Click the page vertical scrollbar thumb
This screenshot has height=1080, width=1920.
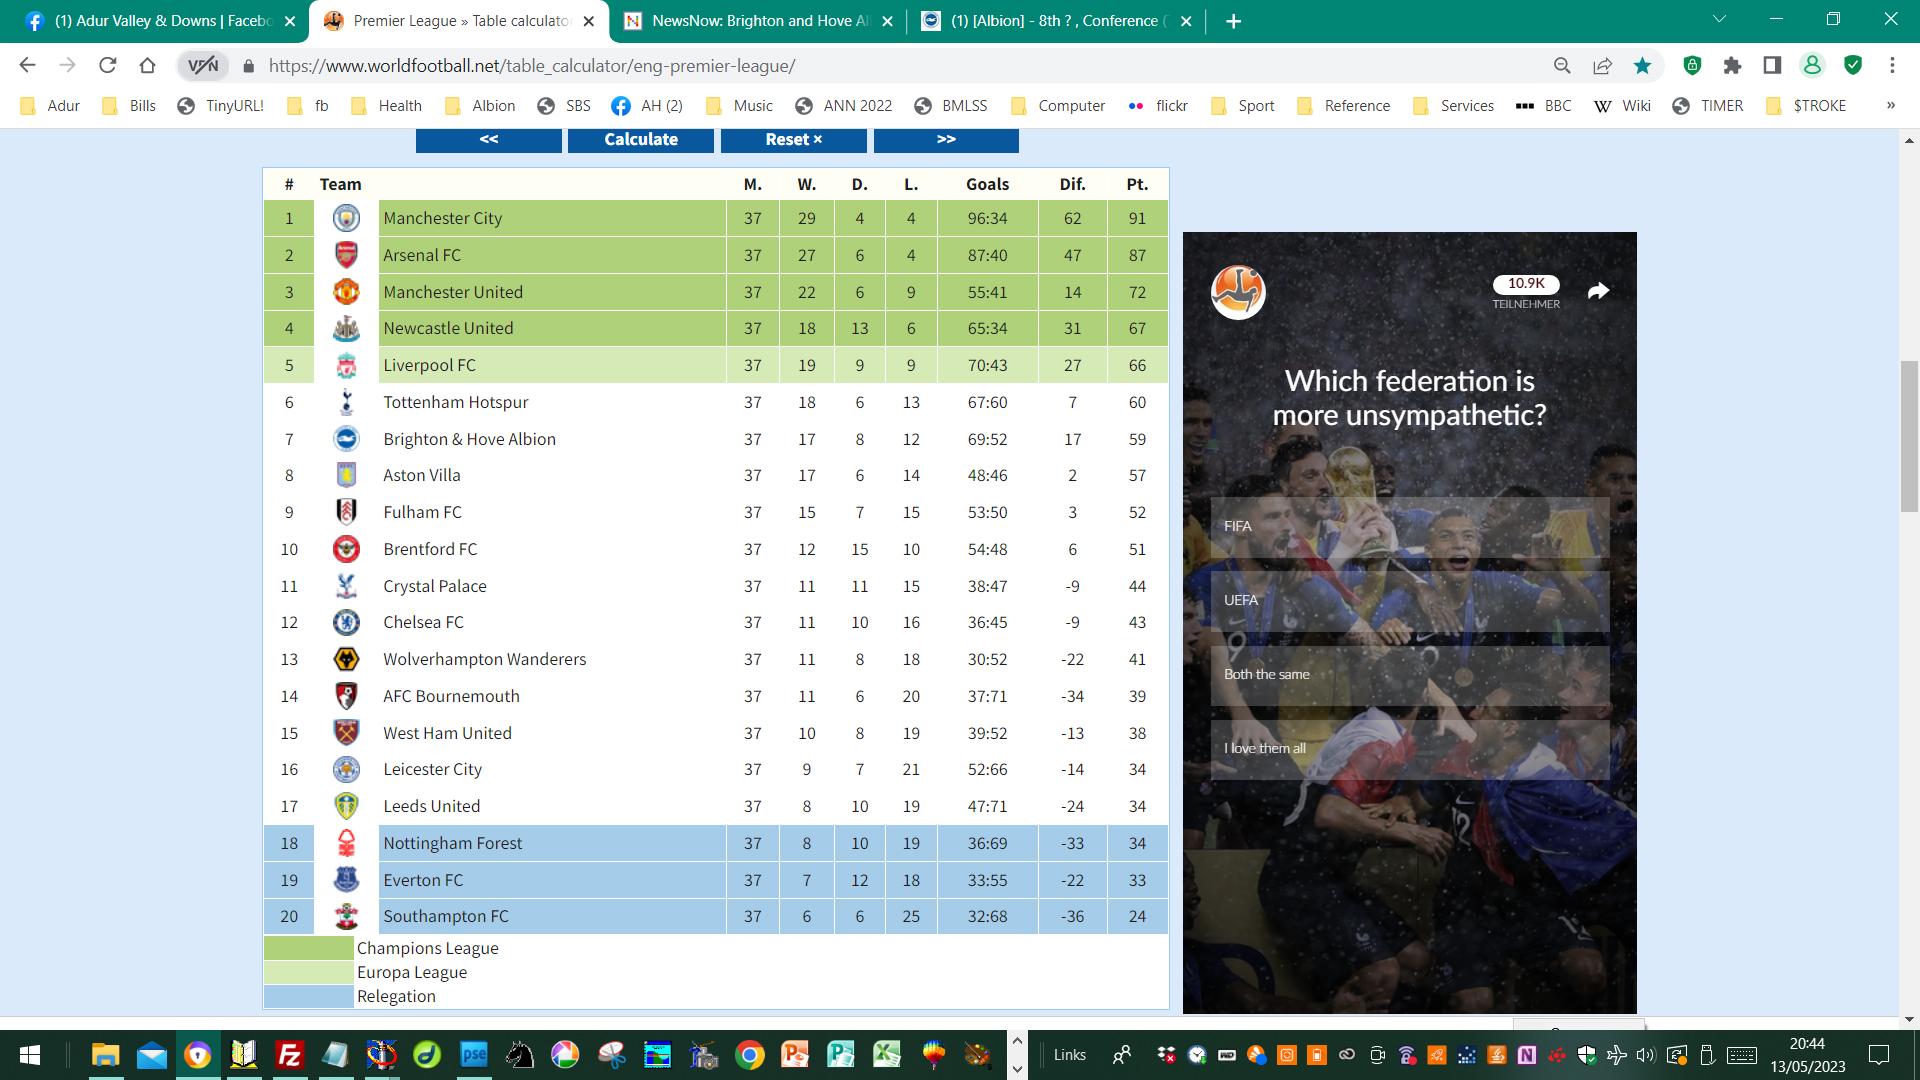coord(1909,436)
